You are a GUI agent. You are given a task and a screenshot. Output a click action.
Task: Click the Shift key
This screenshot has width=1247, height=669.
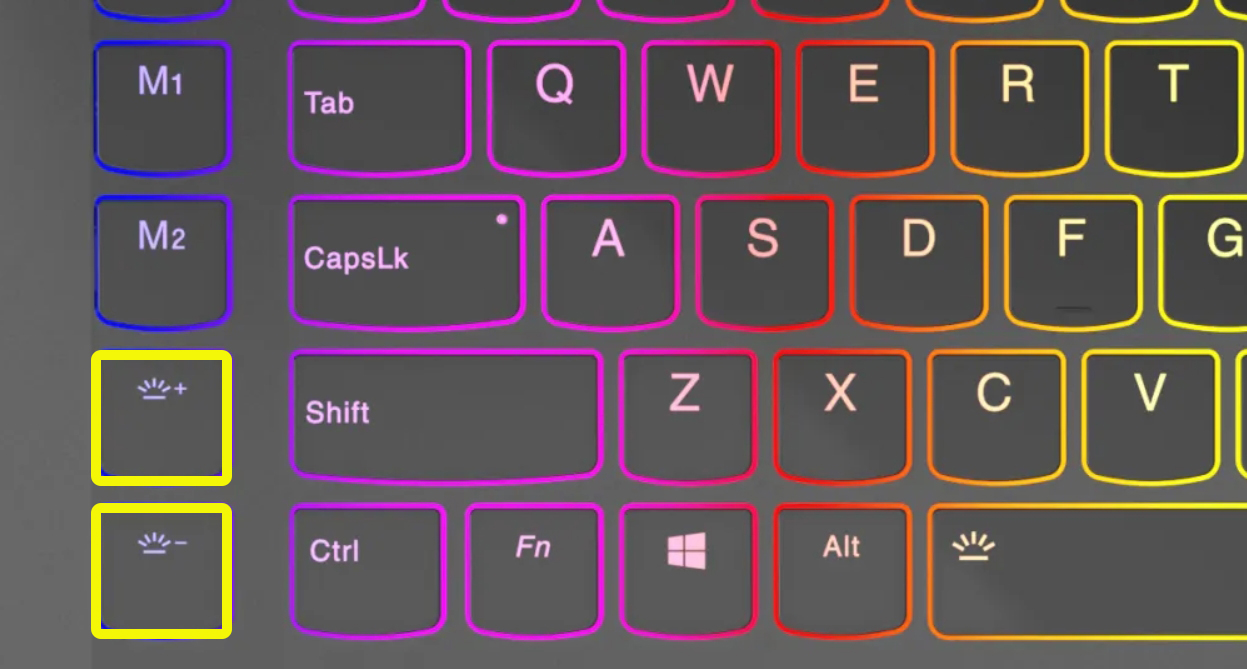[x=446, y=415]
